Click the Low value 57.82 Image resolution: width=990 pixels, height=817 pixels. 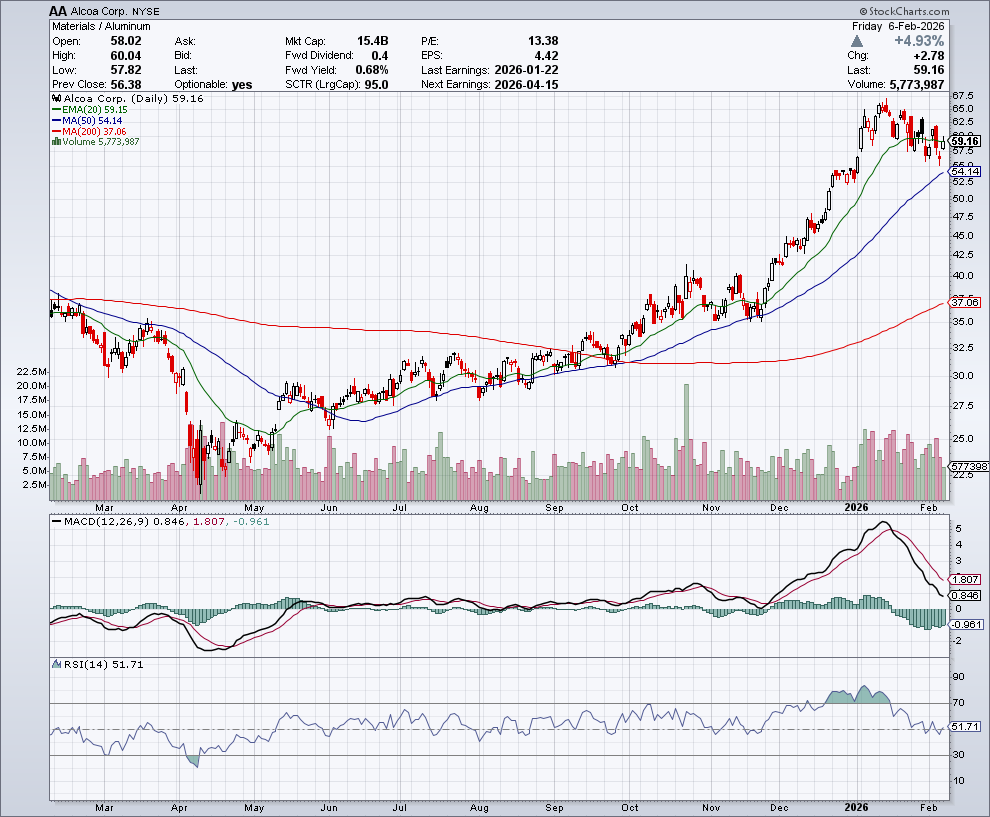[126, 70]
